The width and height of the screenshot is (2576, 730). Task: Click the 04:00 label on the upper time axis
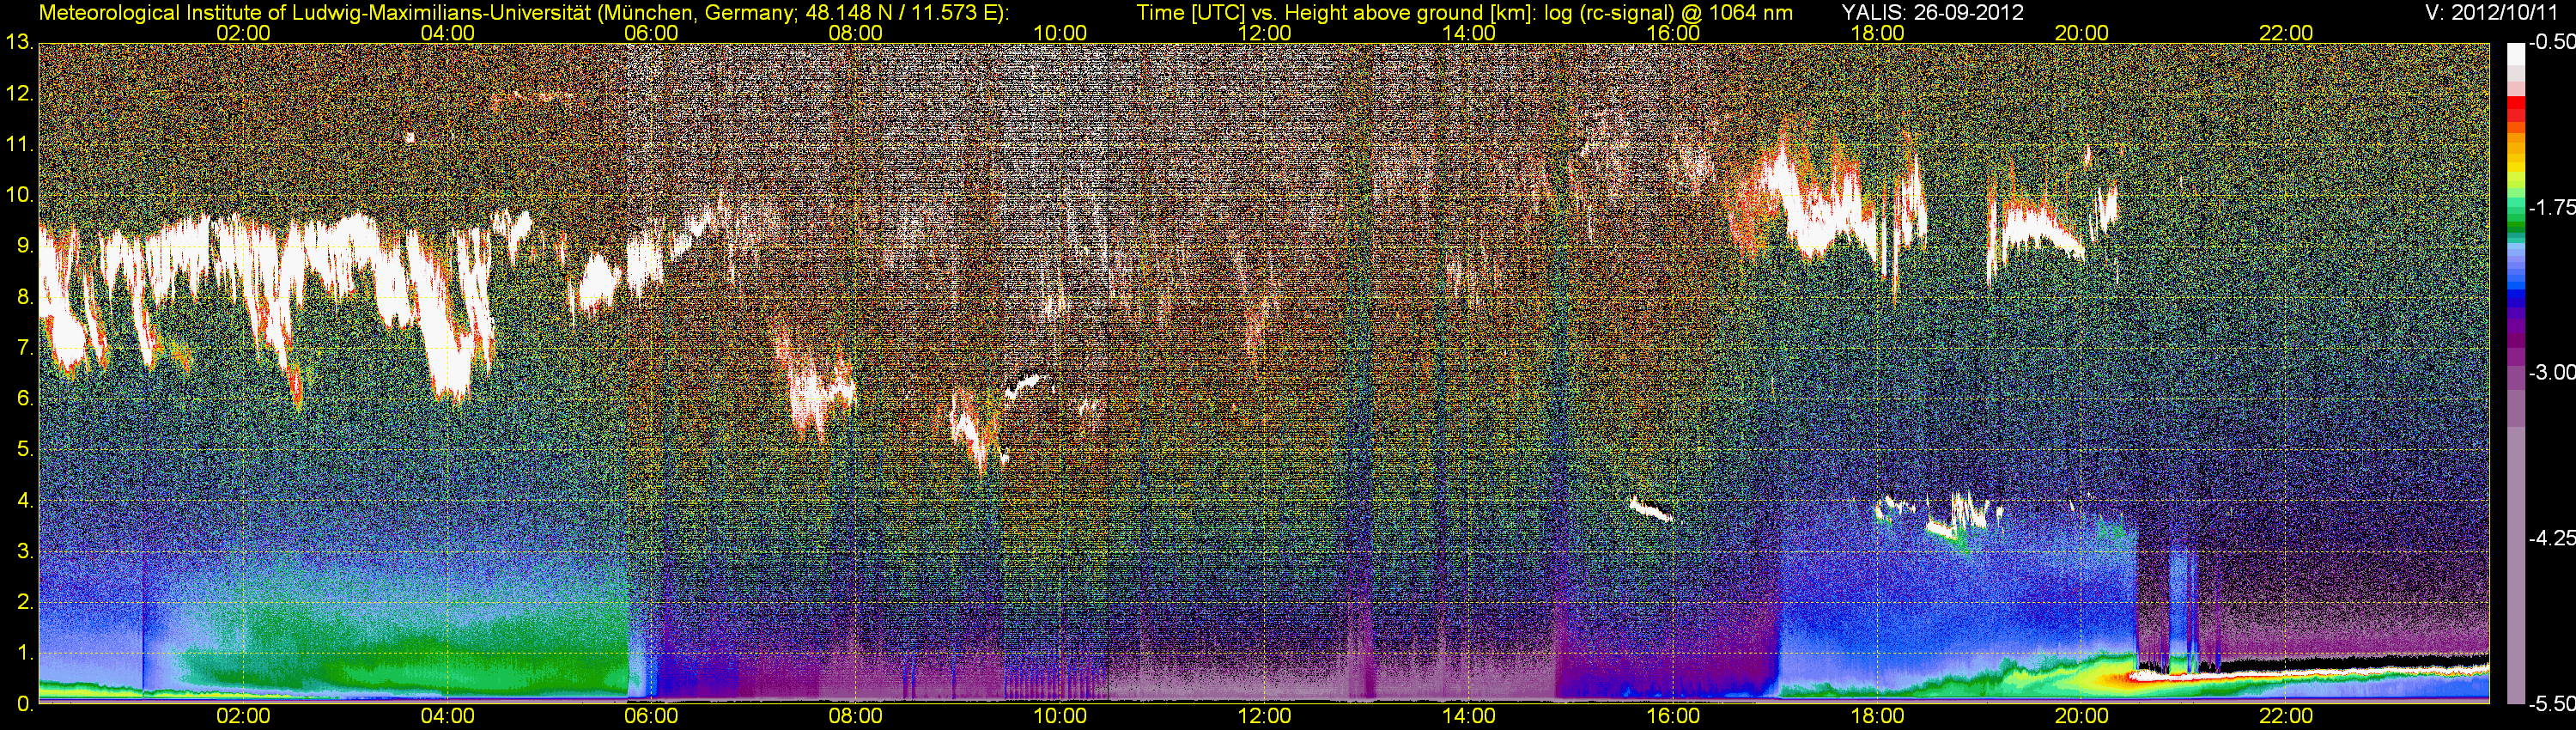447,33
